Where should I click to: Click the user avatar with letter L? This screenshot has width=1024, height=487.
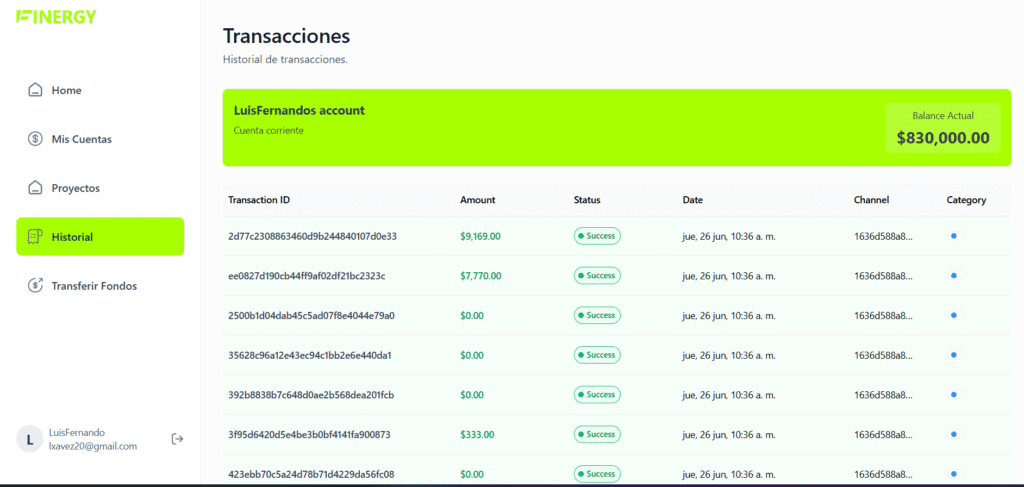click(30, 439)
